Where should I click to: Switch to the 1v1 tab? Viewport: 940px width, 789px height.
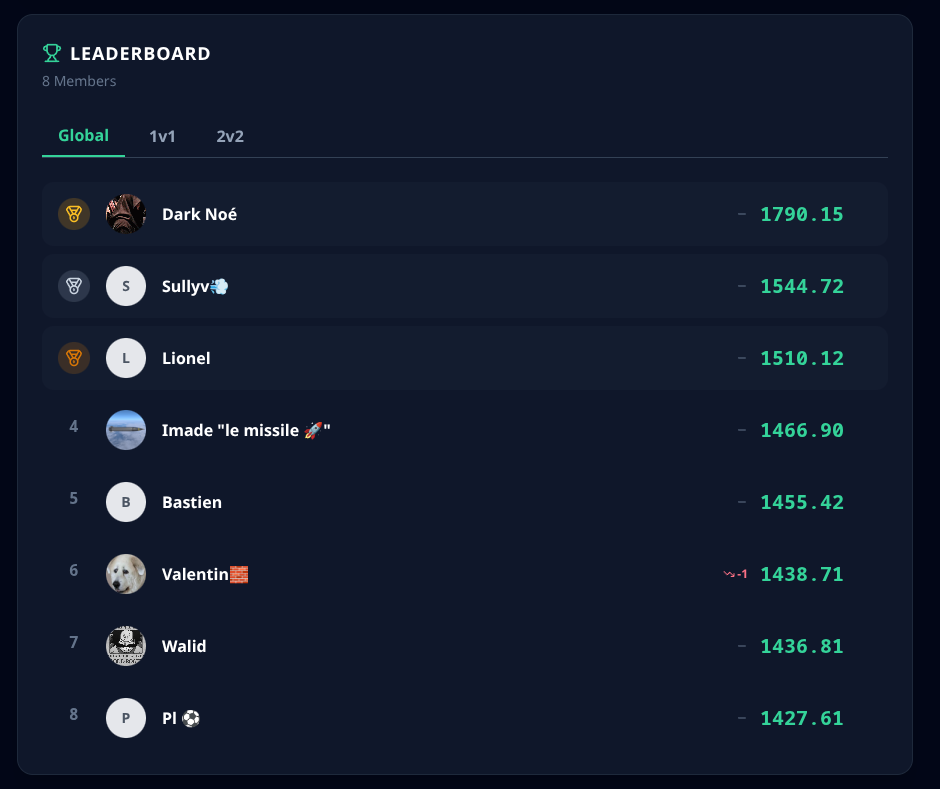(x=162, y=136)
